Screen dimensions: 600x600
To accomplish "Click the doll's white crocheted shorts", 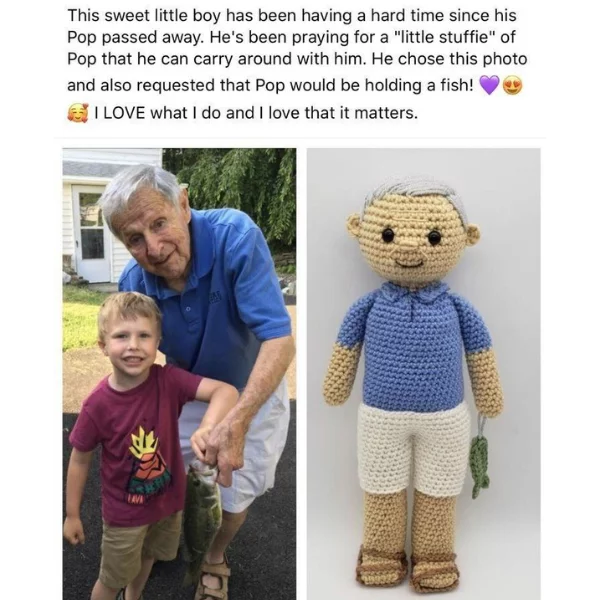I will [414, 449].
